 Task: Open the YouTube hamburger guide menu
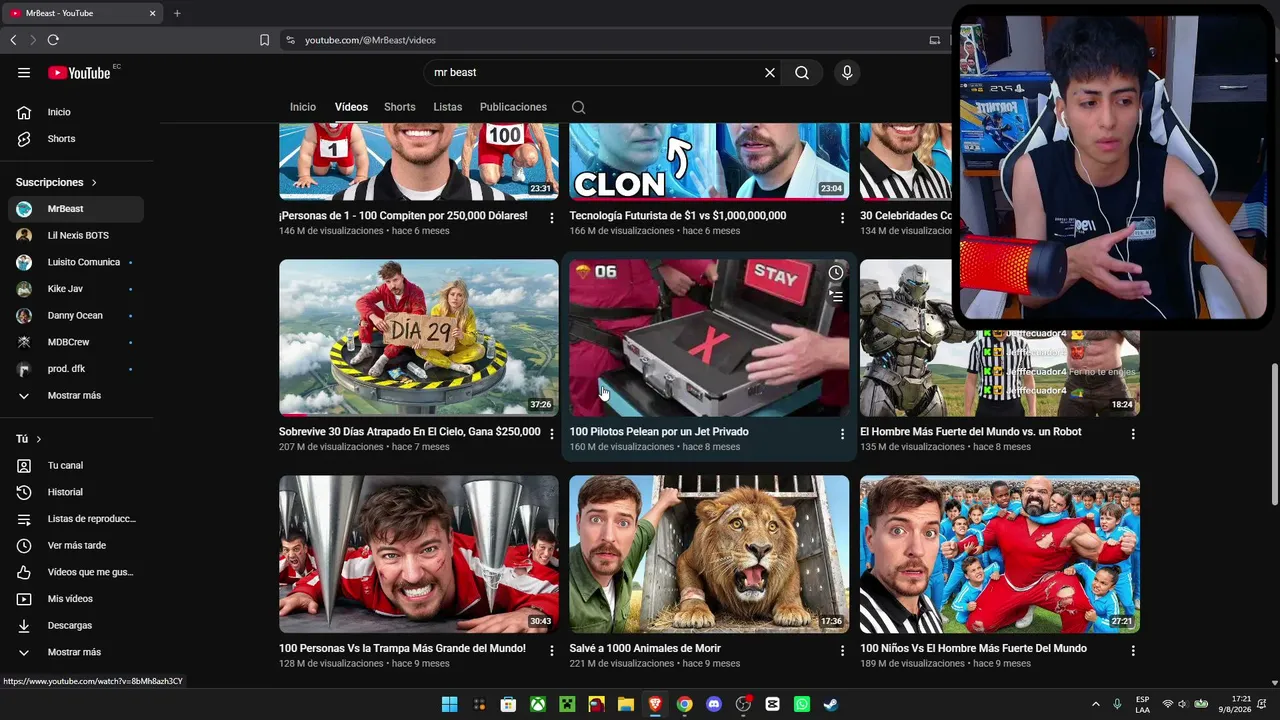(24, 72)
